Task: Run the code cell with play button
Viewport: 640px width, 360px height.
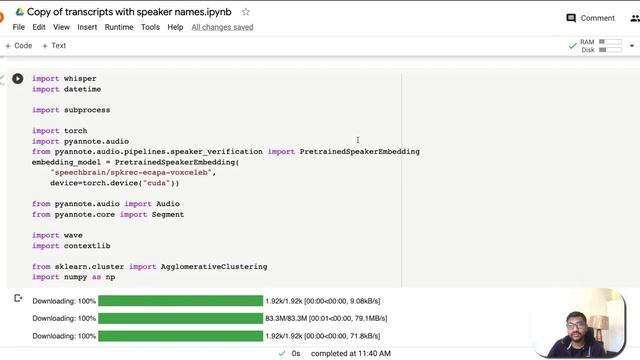Action: (18, 78)
